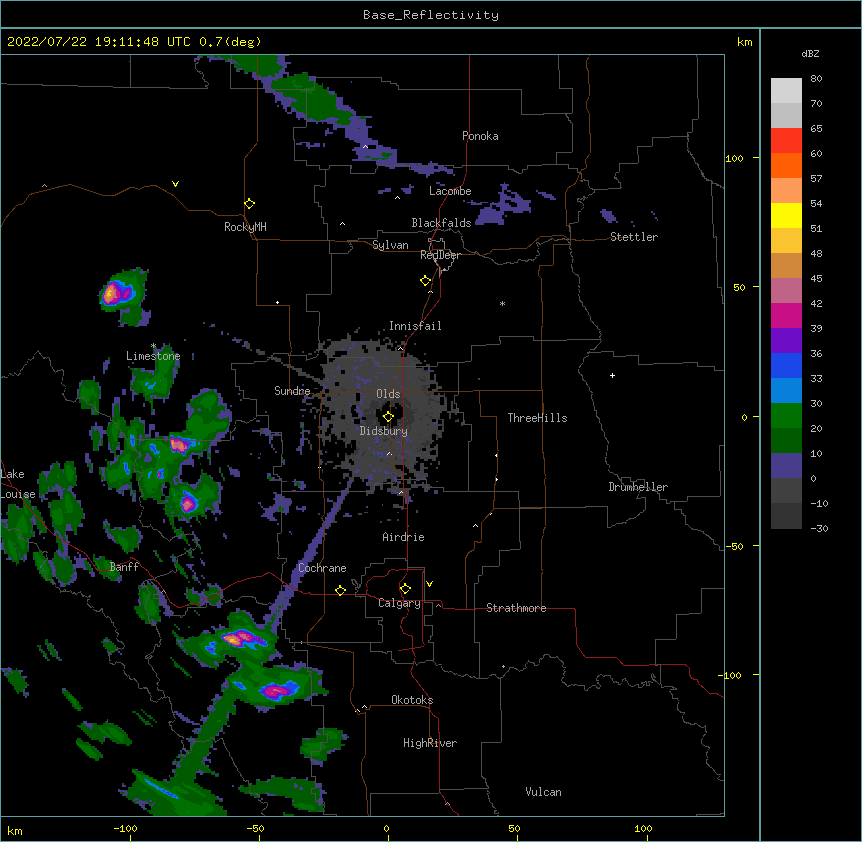Click the Cochrane town label
The height and width of the screenshot is (842, 862).
point(322,568)
